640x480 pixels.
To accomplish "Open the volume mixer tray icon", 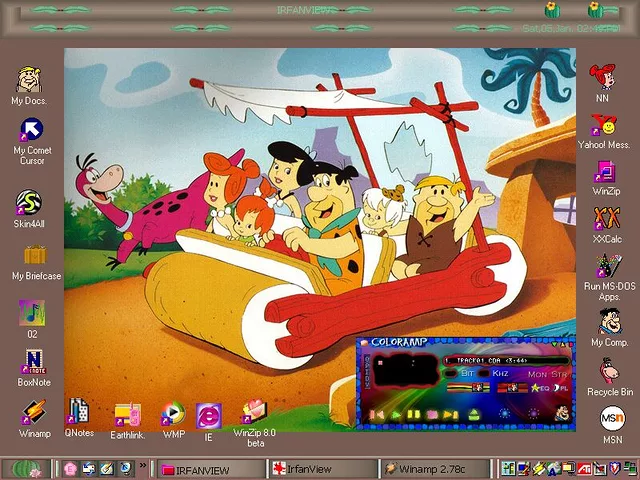I will click(x=509, y=468).
